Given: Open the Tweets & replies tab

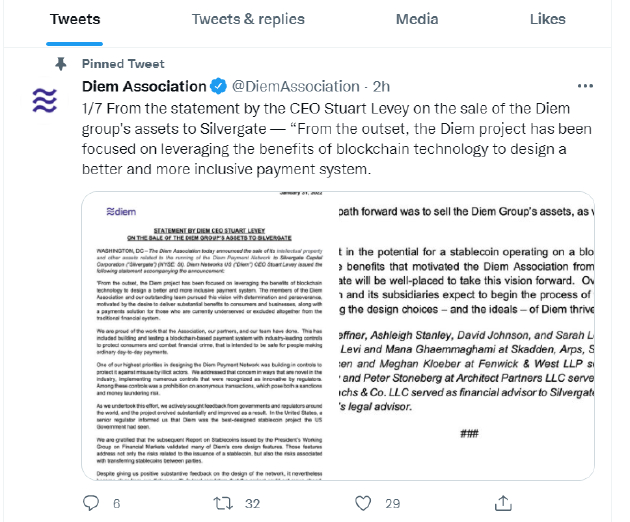Looking at the screenshot, I should [x=250, y=19].
